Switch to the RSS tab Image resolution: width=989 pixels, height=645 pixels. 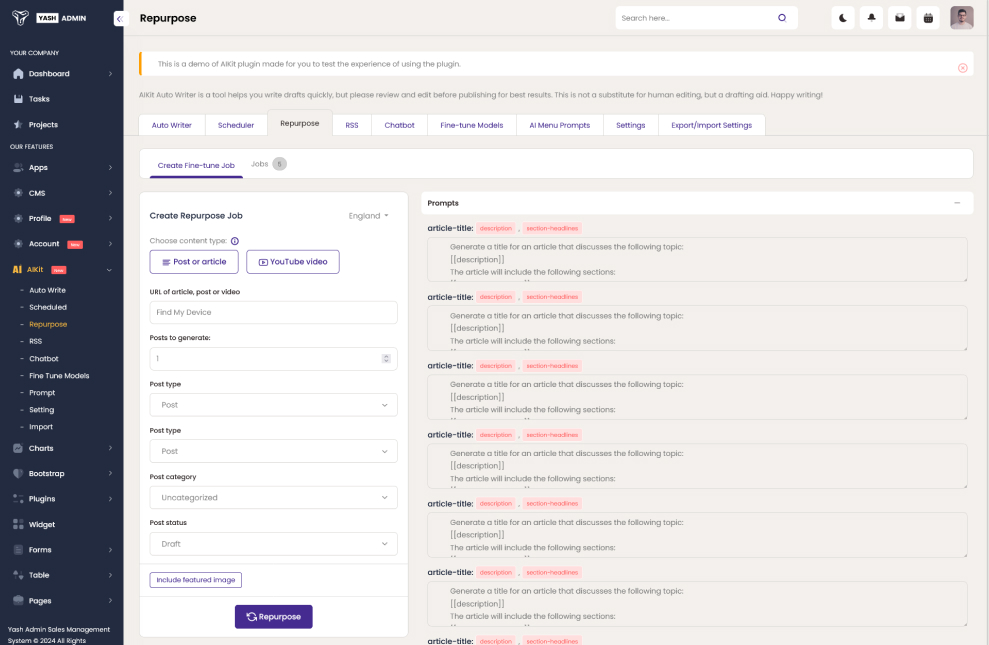pos(352,125)
